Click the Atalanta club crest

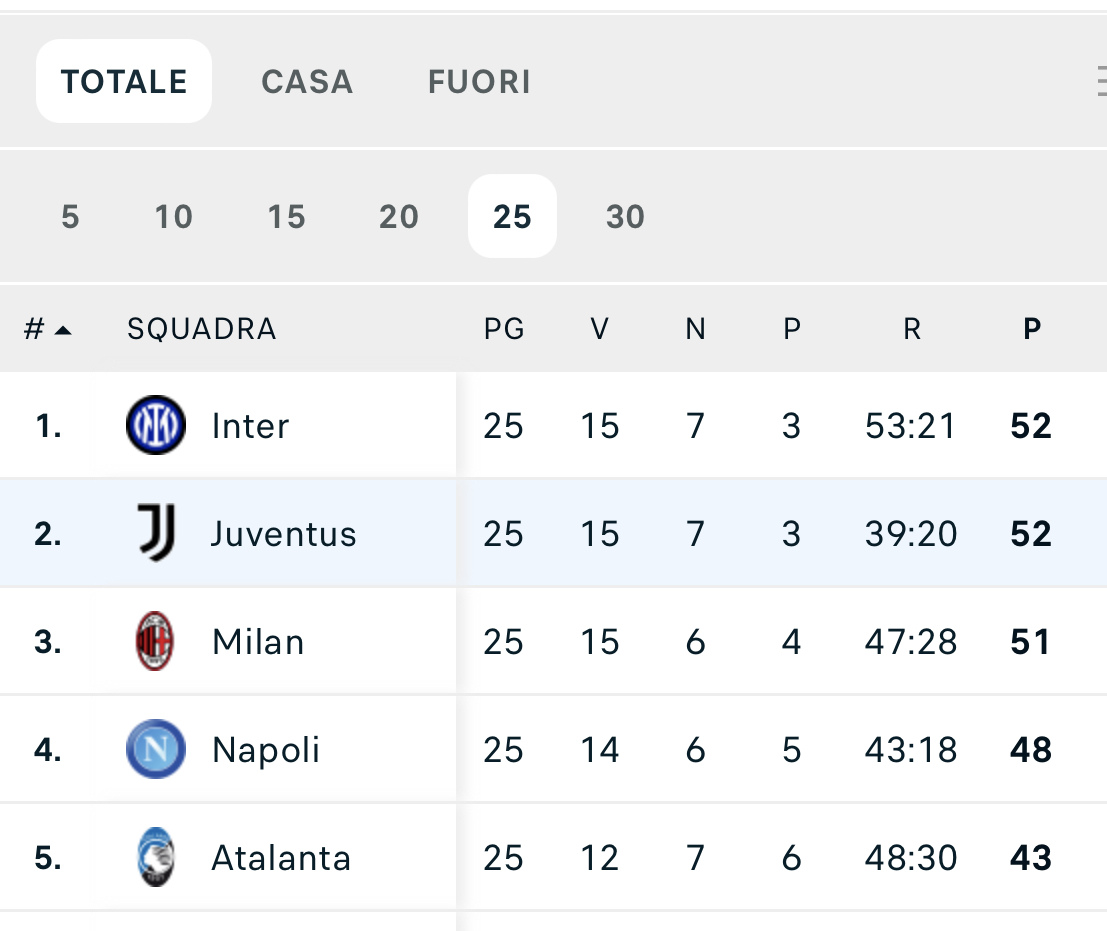tap(155, 857)
